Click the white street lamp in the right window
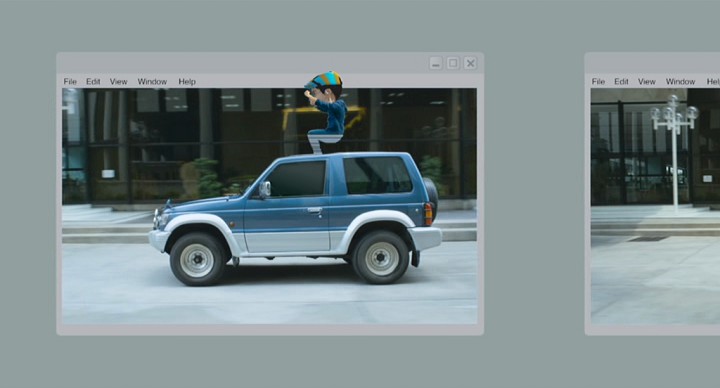The image size is (720, 388). point(674,152)
